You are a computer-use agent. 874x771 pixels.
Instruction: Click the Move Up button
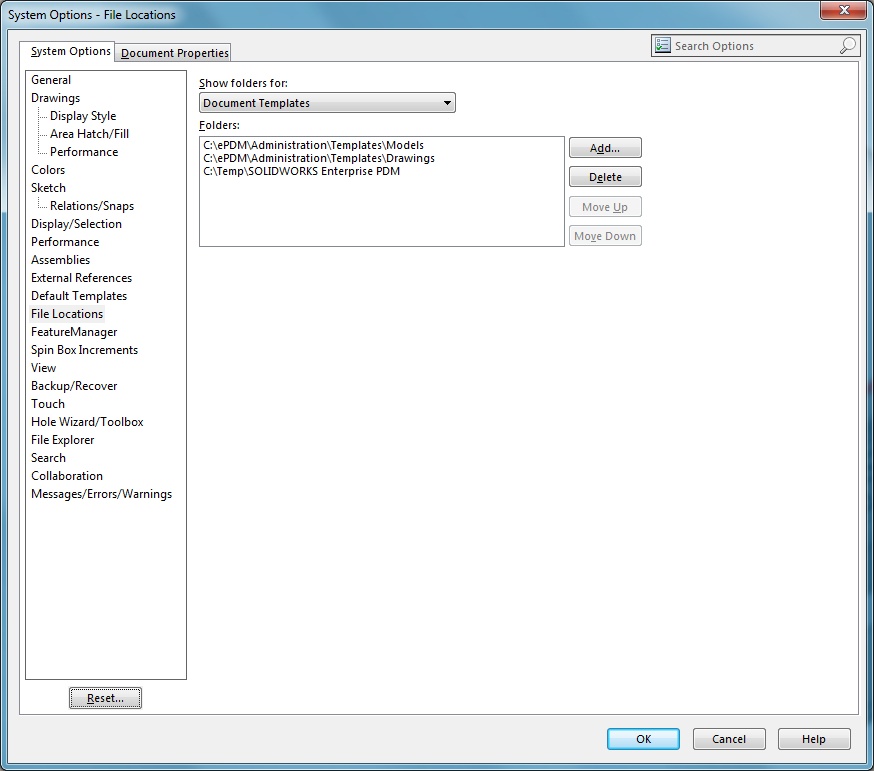coord(605,207)
